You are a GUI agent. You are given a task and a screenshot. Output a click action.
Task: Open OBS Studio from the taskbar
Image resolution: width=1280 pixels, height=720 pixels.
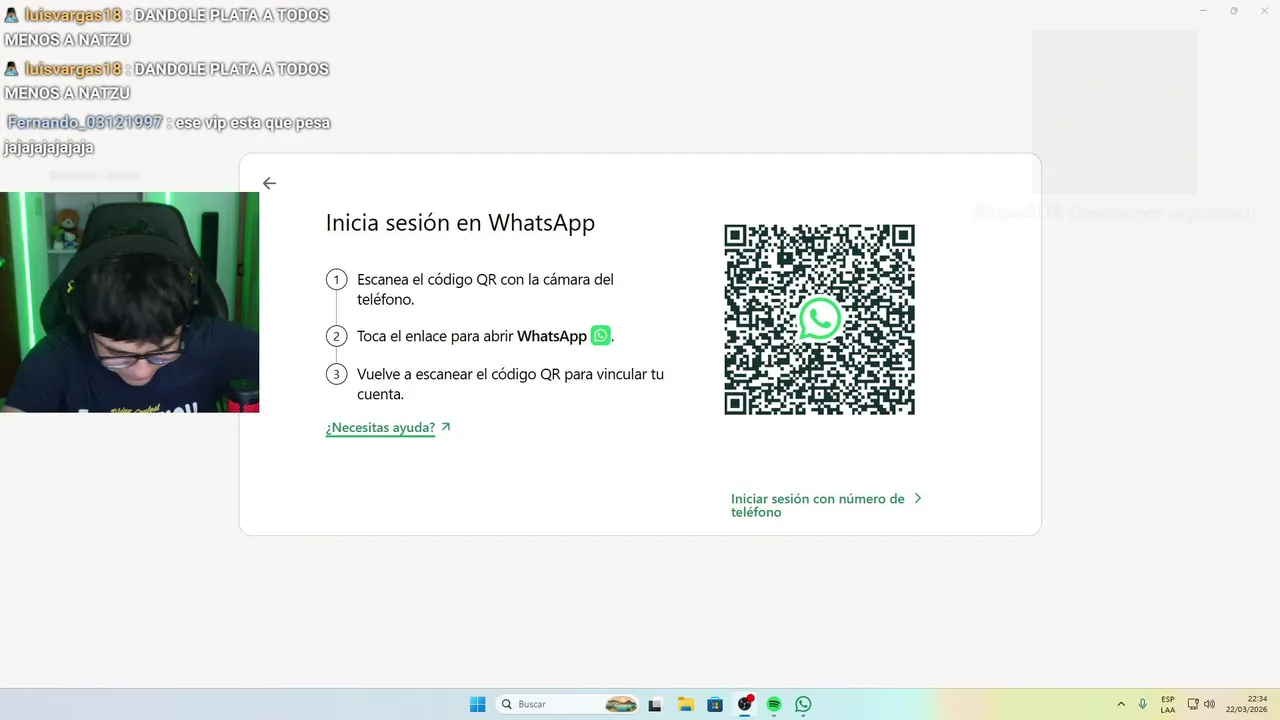(x=745, y=704)
